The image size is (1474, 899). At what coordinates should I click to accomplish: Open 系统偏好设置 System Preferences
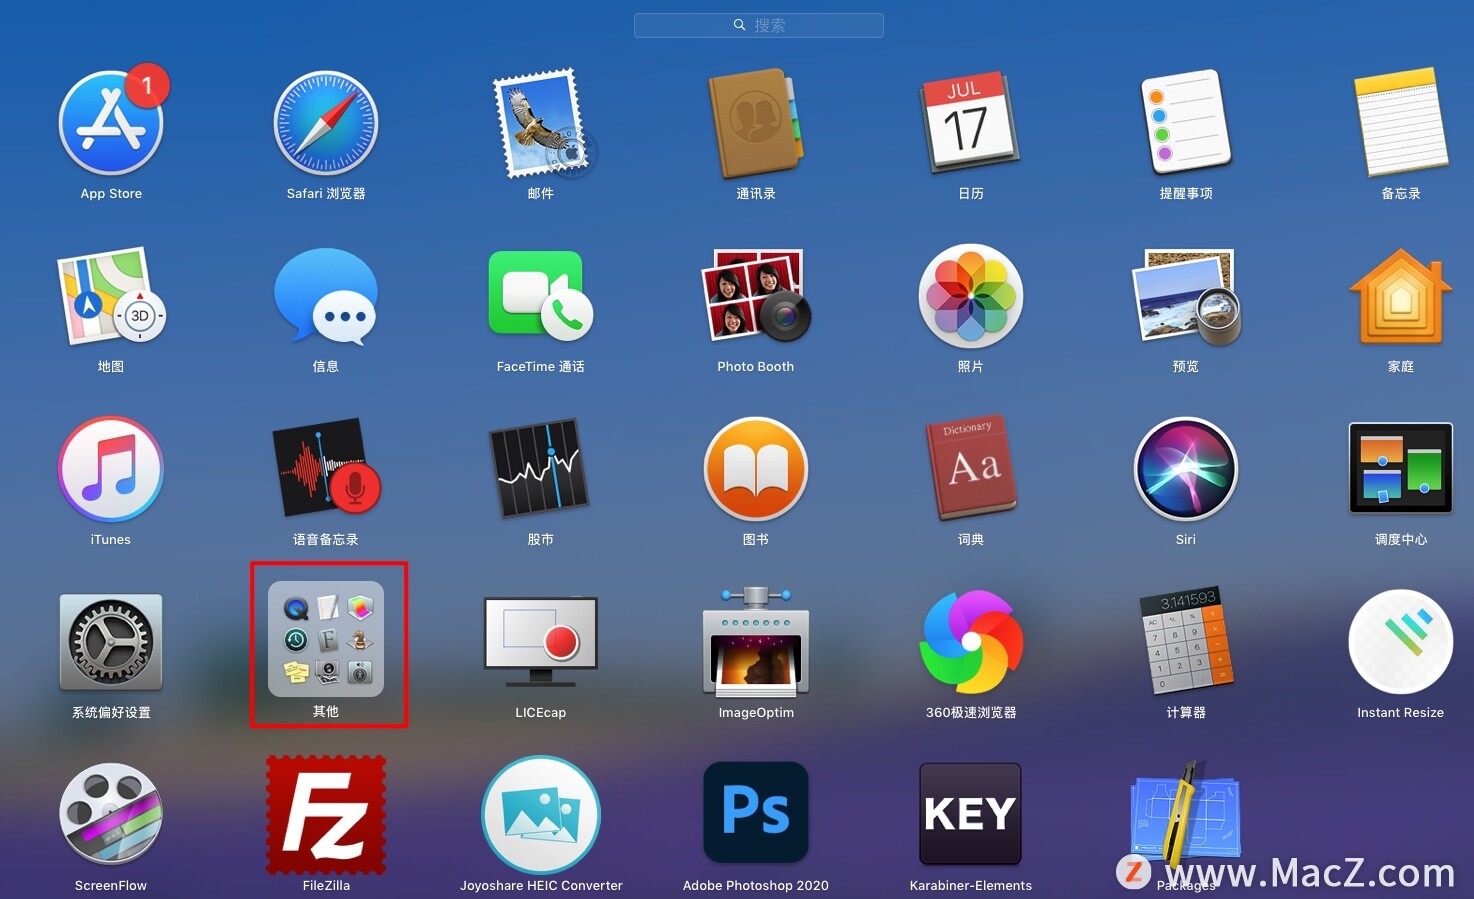pyautogui.click(x=111, y=642)
